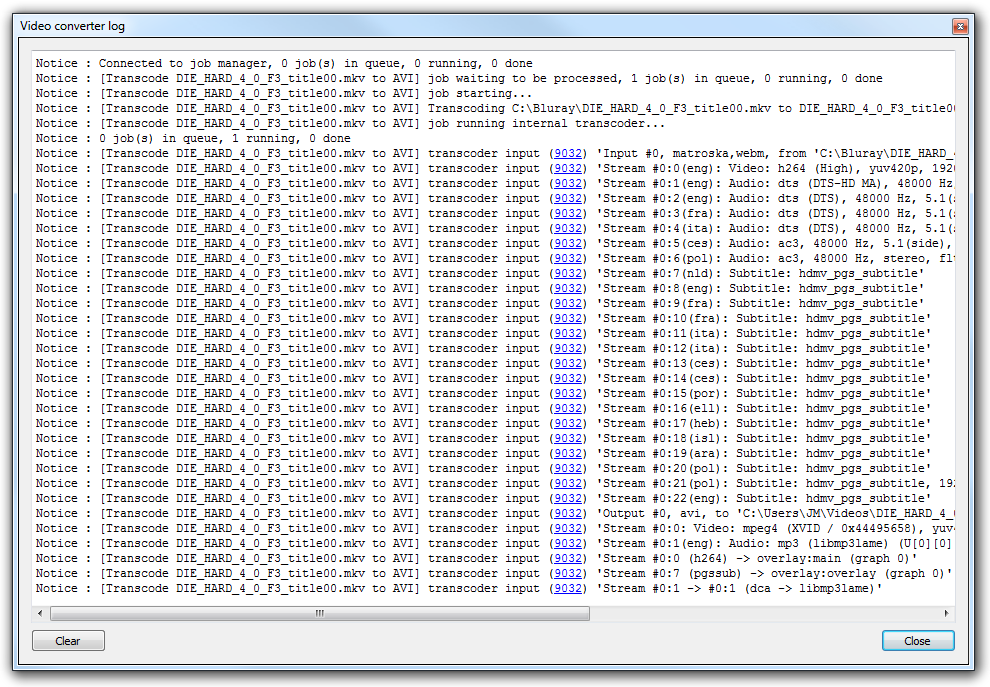The image size is (990, 687).
Task: Click the horizontal scrollbar thumb
Action: pyautogui.click(x=320, y=614)
